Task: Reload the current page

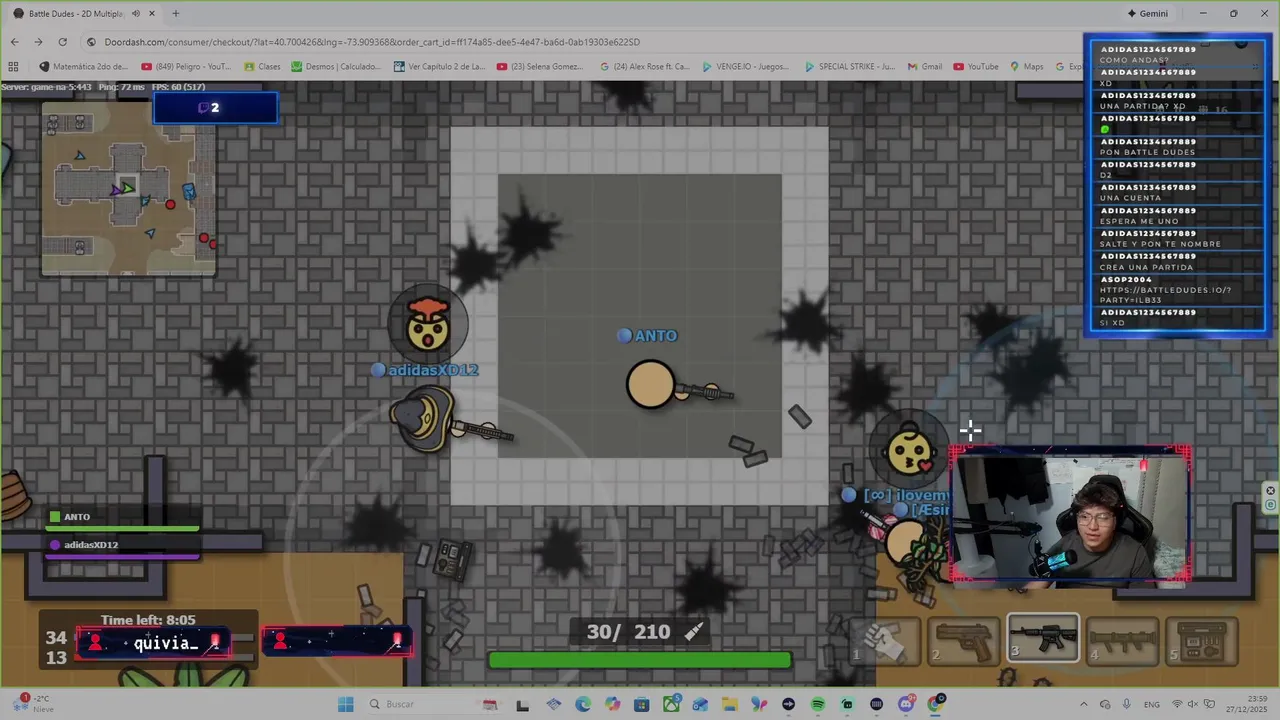Action: tap(62, 42)
